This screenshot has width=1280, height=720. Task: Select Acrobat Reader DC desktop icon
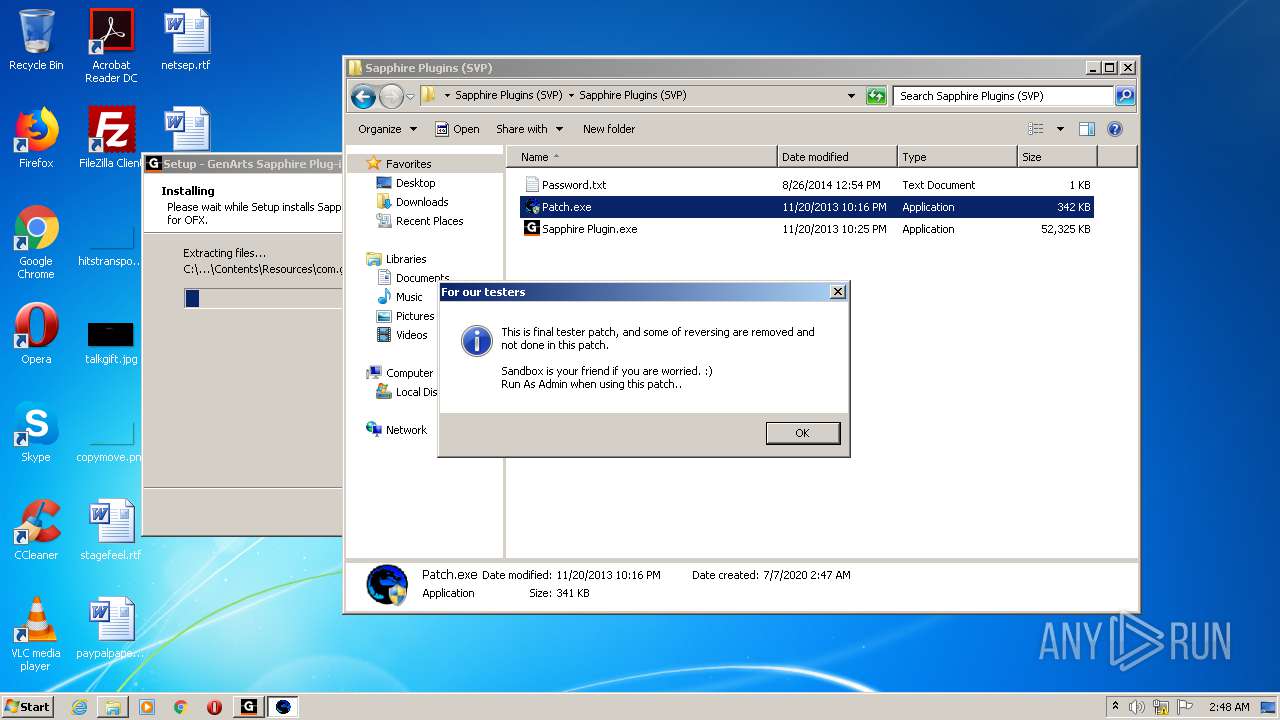pyautogui.click(x=111, y=46)
